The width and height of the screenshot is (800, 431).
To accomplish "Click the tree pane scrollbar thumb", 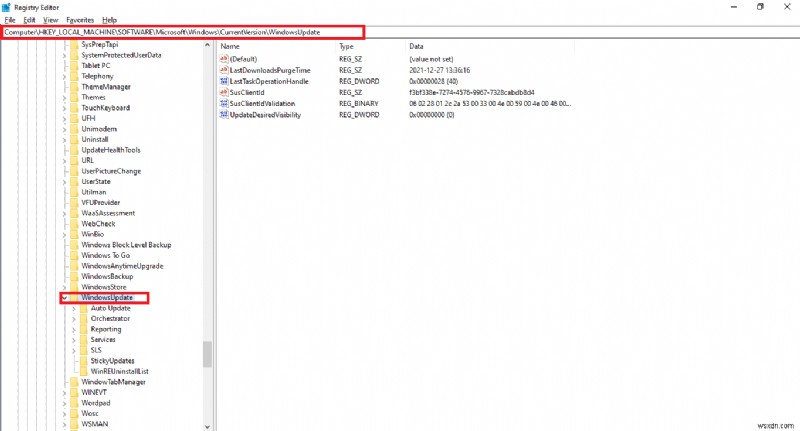I will point(207,354).
